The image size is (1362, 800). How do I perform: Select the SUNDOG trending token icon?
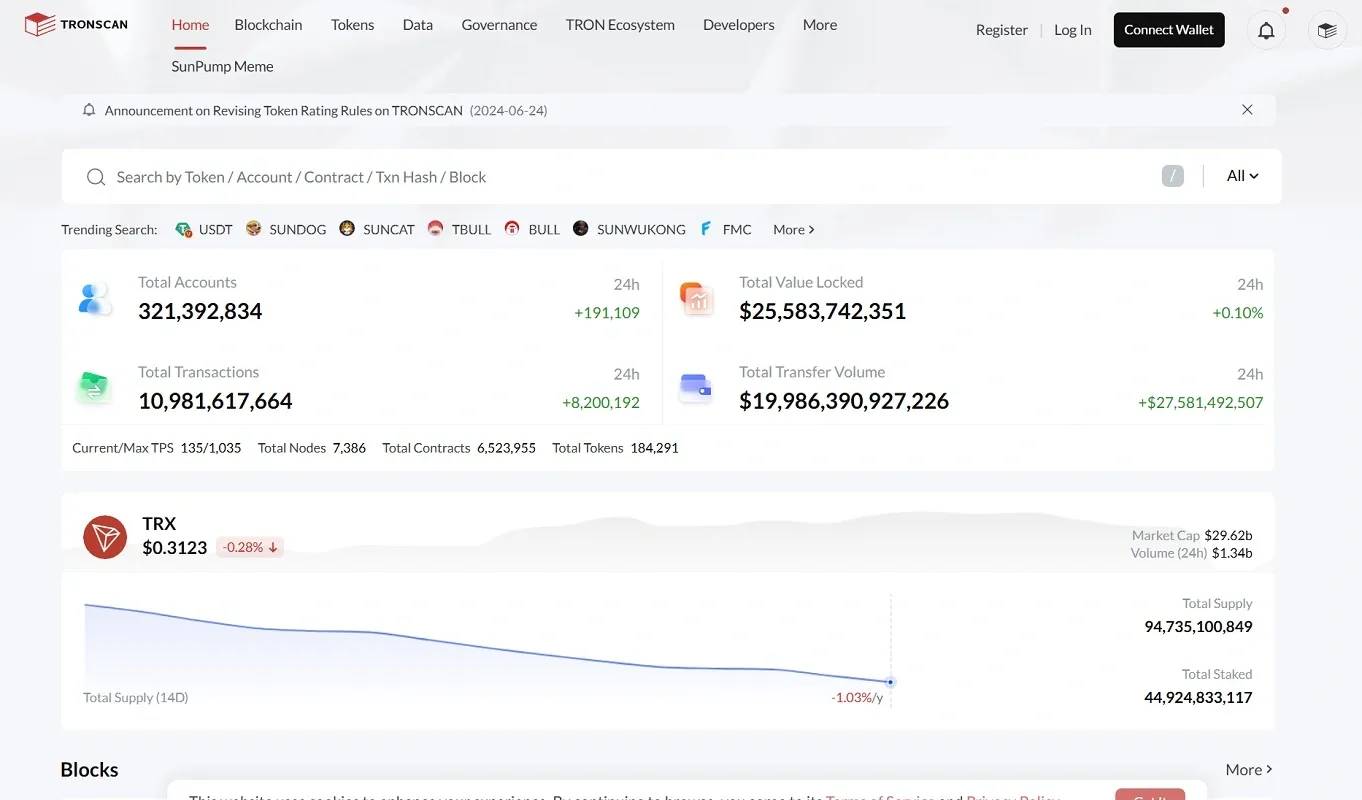click(x=254, y=229)
